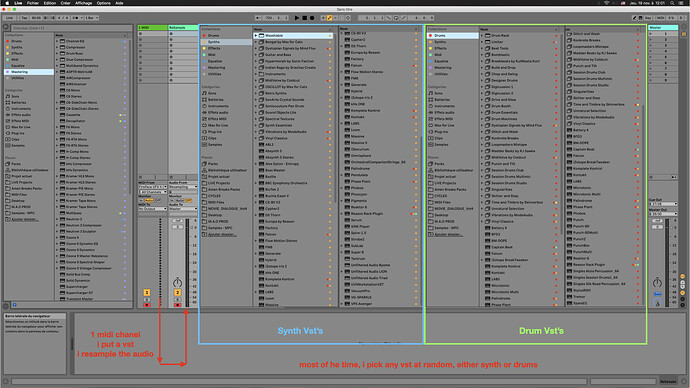
Task: Open the MIDI To No Output dropdown
Action: coord(153,209)
